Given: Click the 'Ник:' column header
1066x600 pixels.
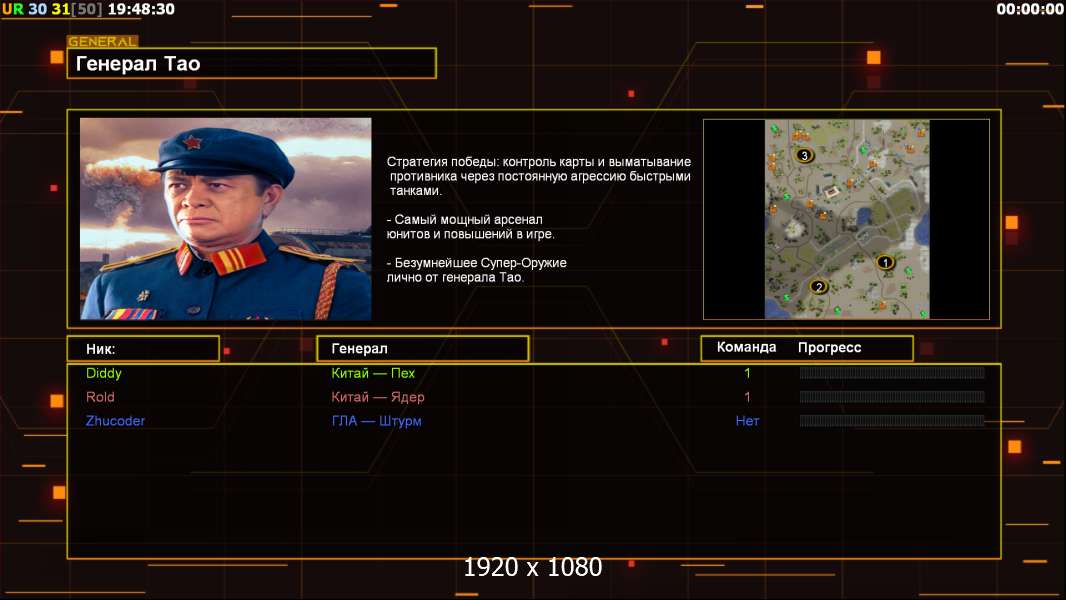Looking at the screenshot, I should (143, 349).
